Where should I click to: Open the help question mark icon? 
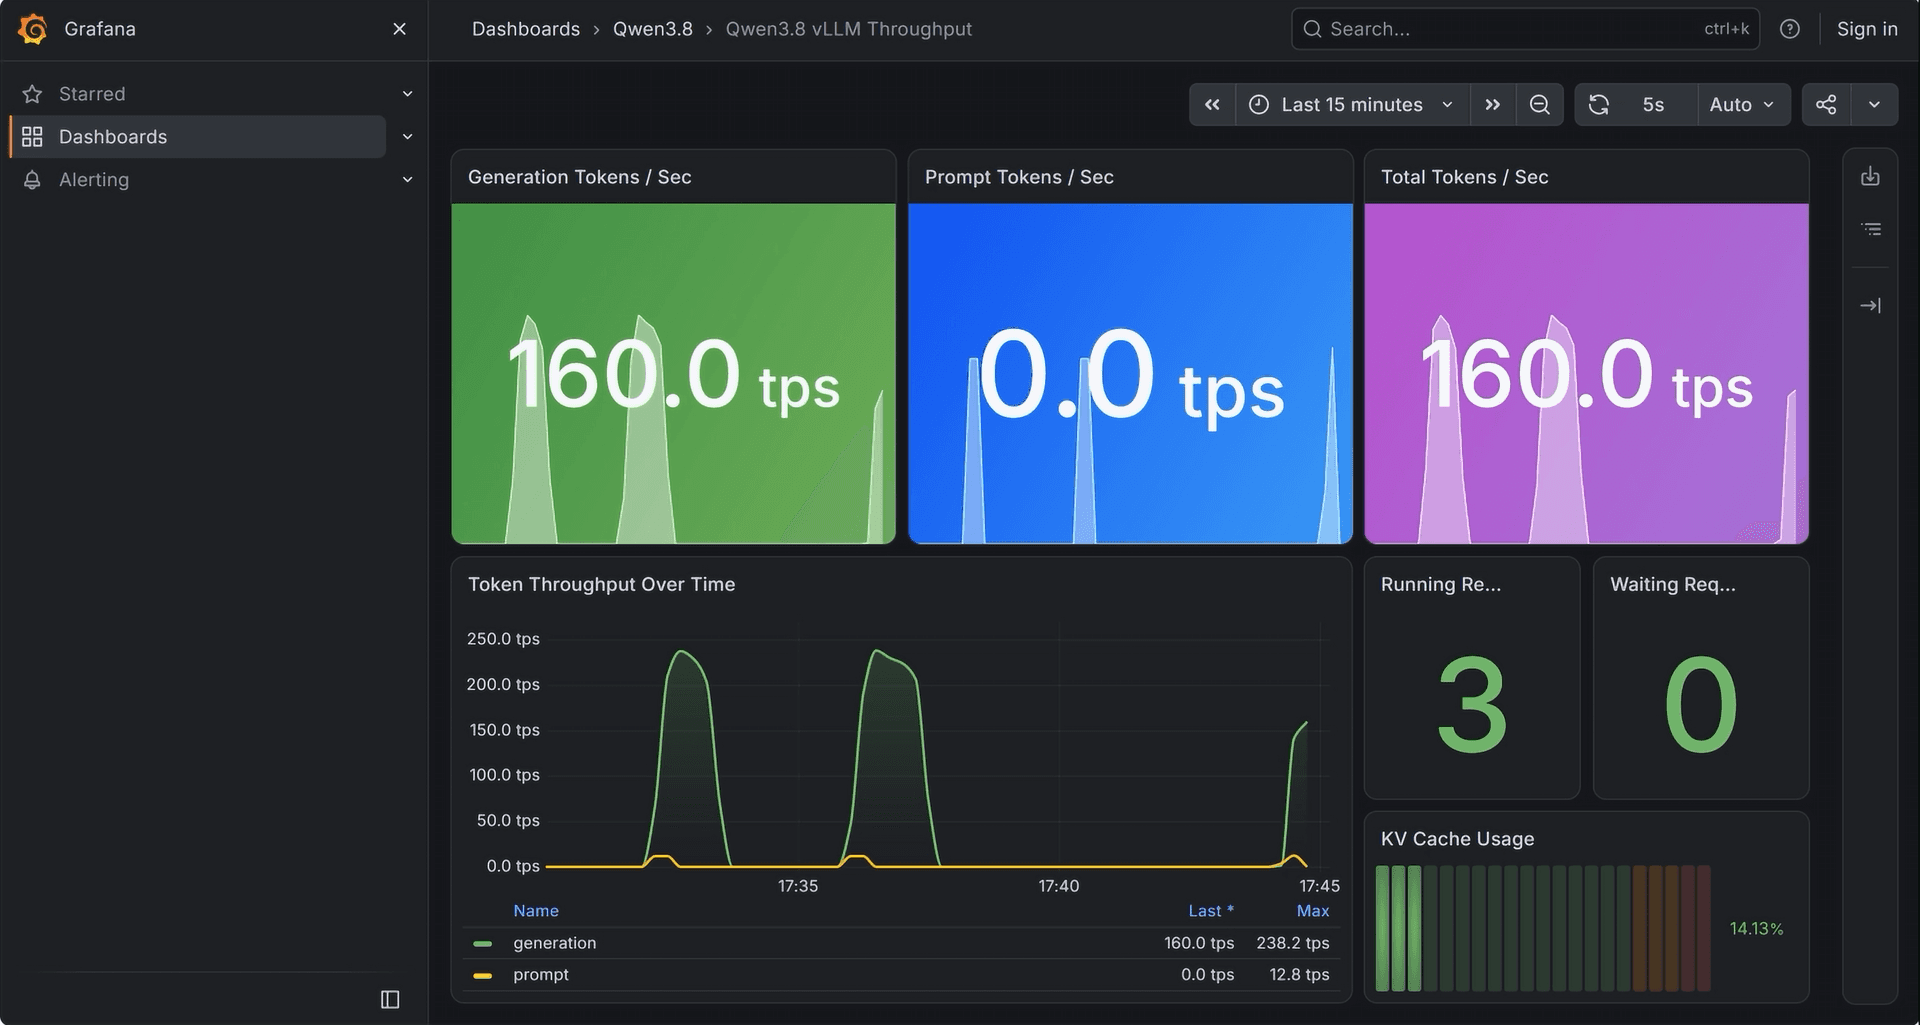(1790, 29)
